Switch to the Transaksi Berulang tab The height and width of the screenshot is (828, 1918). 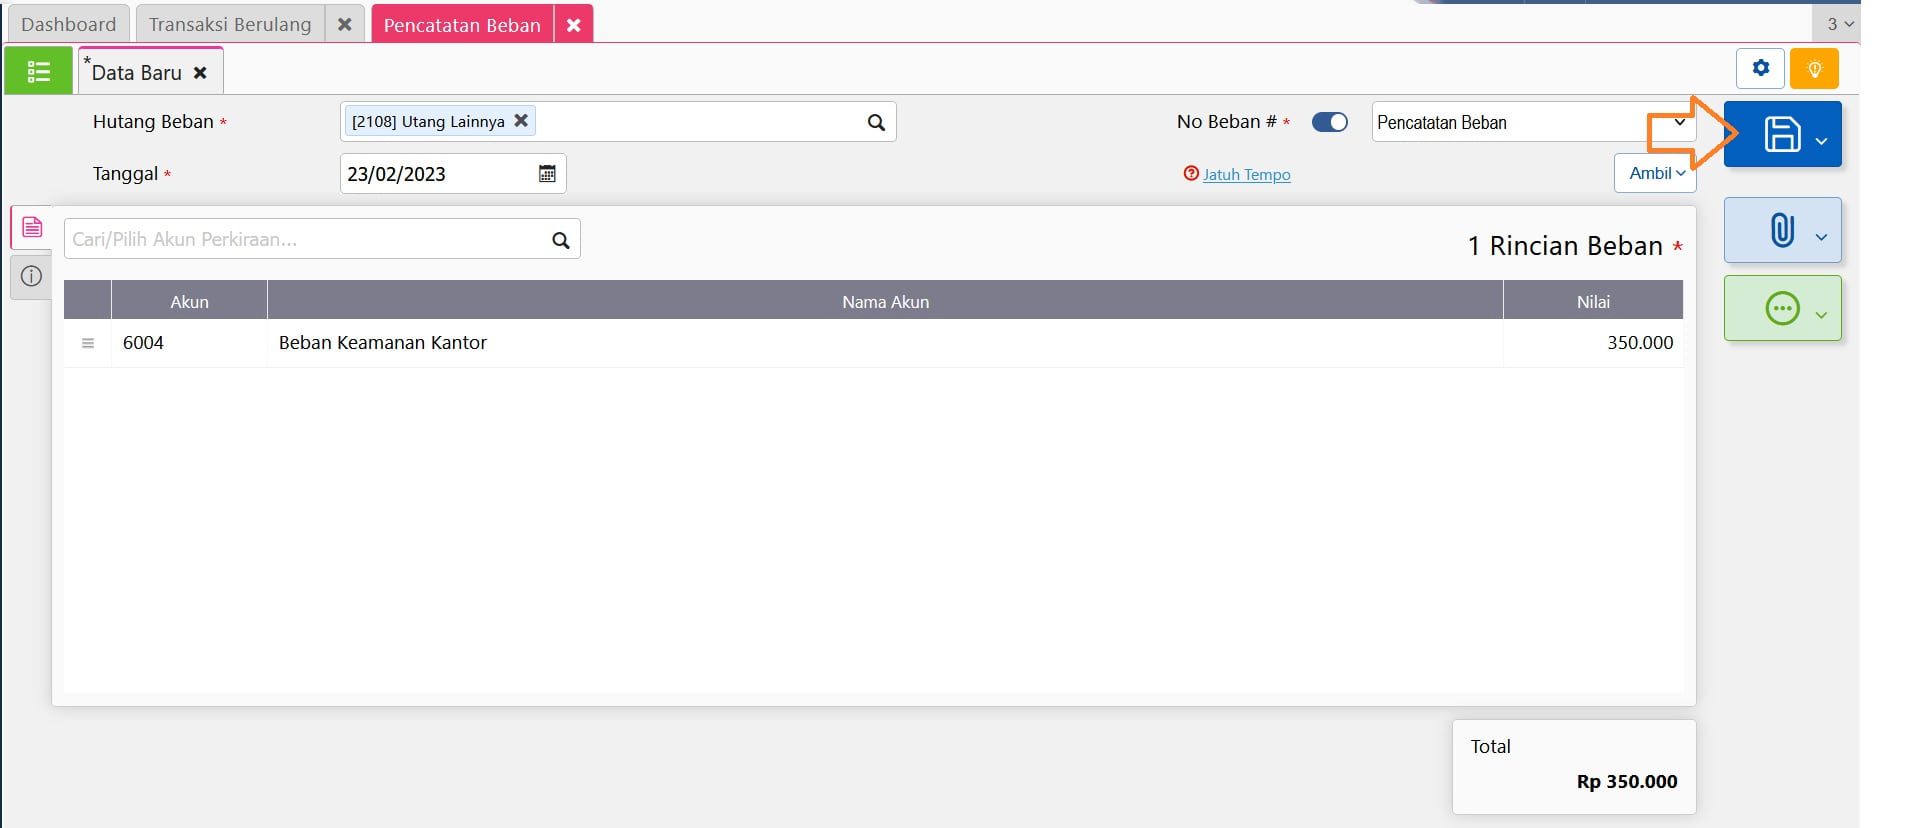click(230, 24)
